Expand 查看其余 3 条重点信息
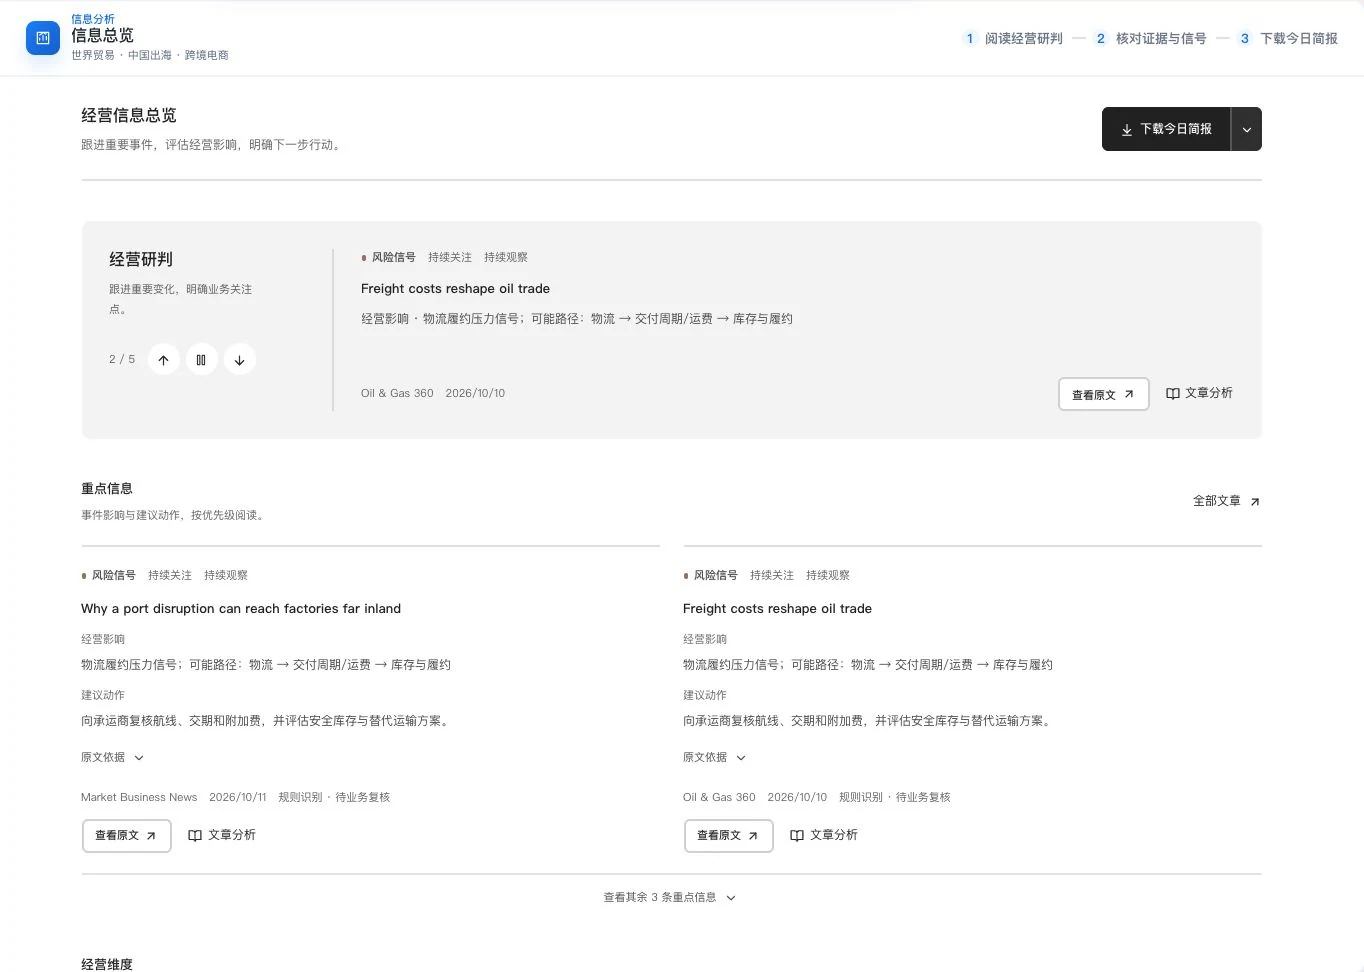This screenshot has width=1364, height=972. (x=670, y=897)
